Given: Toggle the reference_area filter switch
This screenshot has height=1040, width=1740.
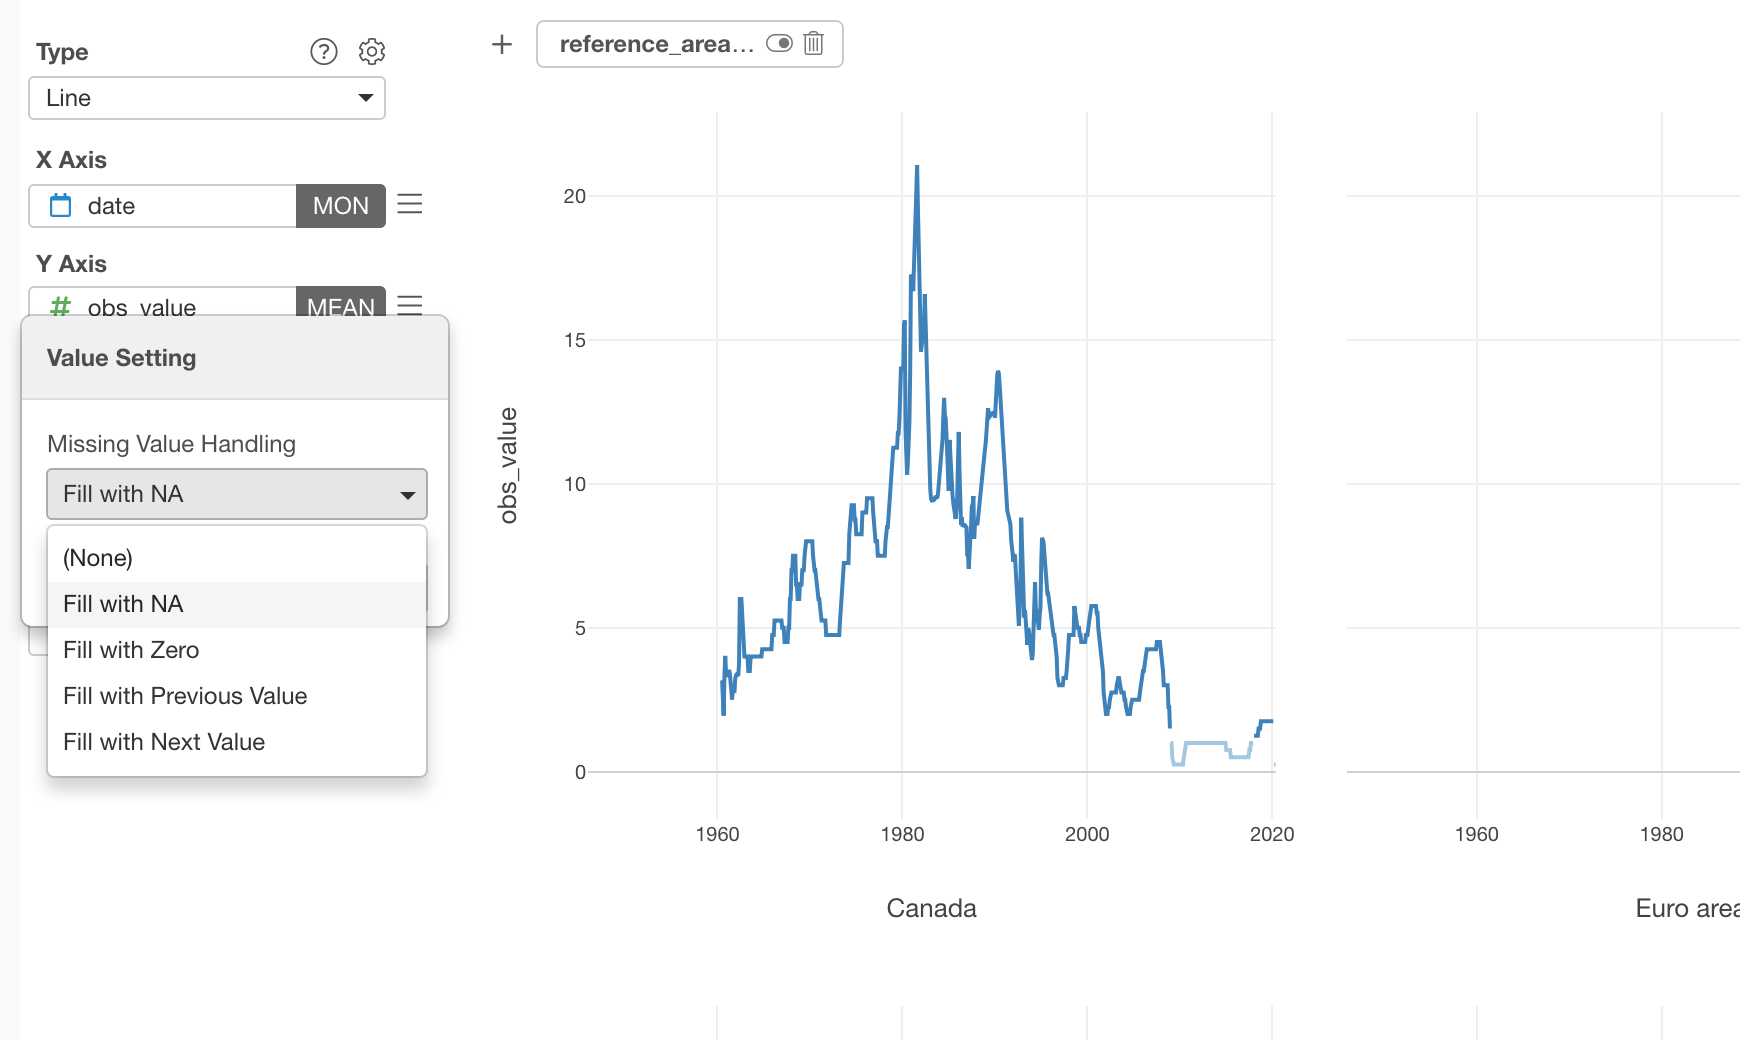Looking at the screenshot, I should [779, 44].
